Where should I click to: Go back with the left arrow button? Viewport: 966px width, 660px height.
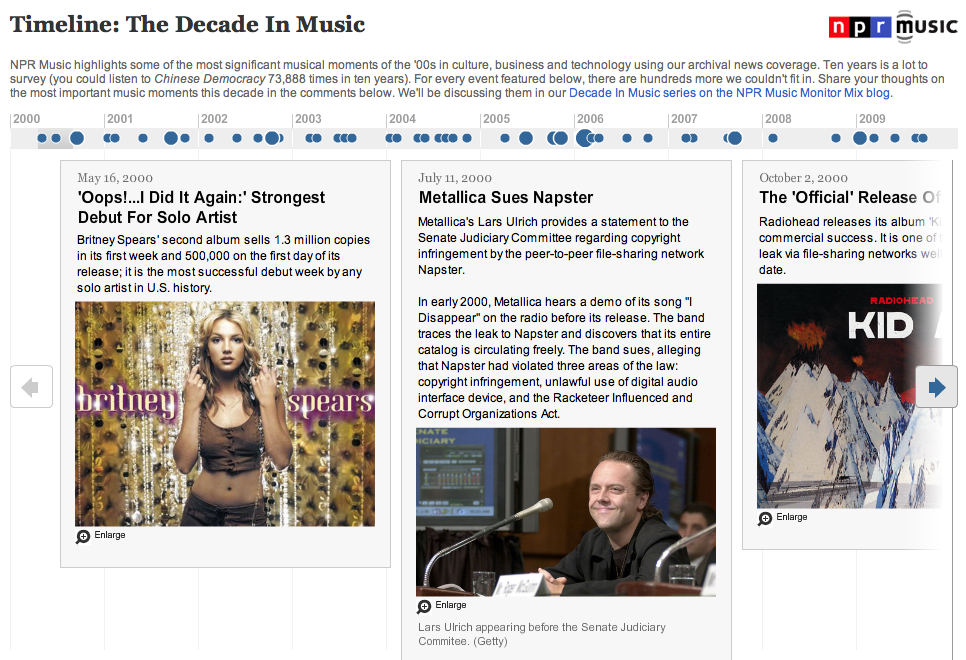tap(31, 387)
